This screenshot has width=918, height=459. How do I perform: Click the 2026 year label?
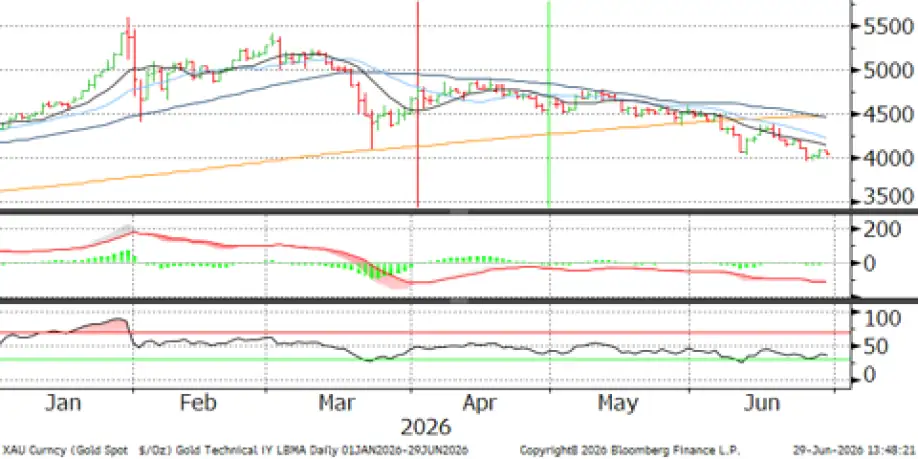point(426,427)
